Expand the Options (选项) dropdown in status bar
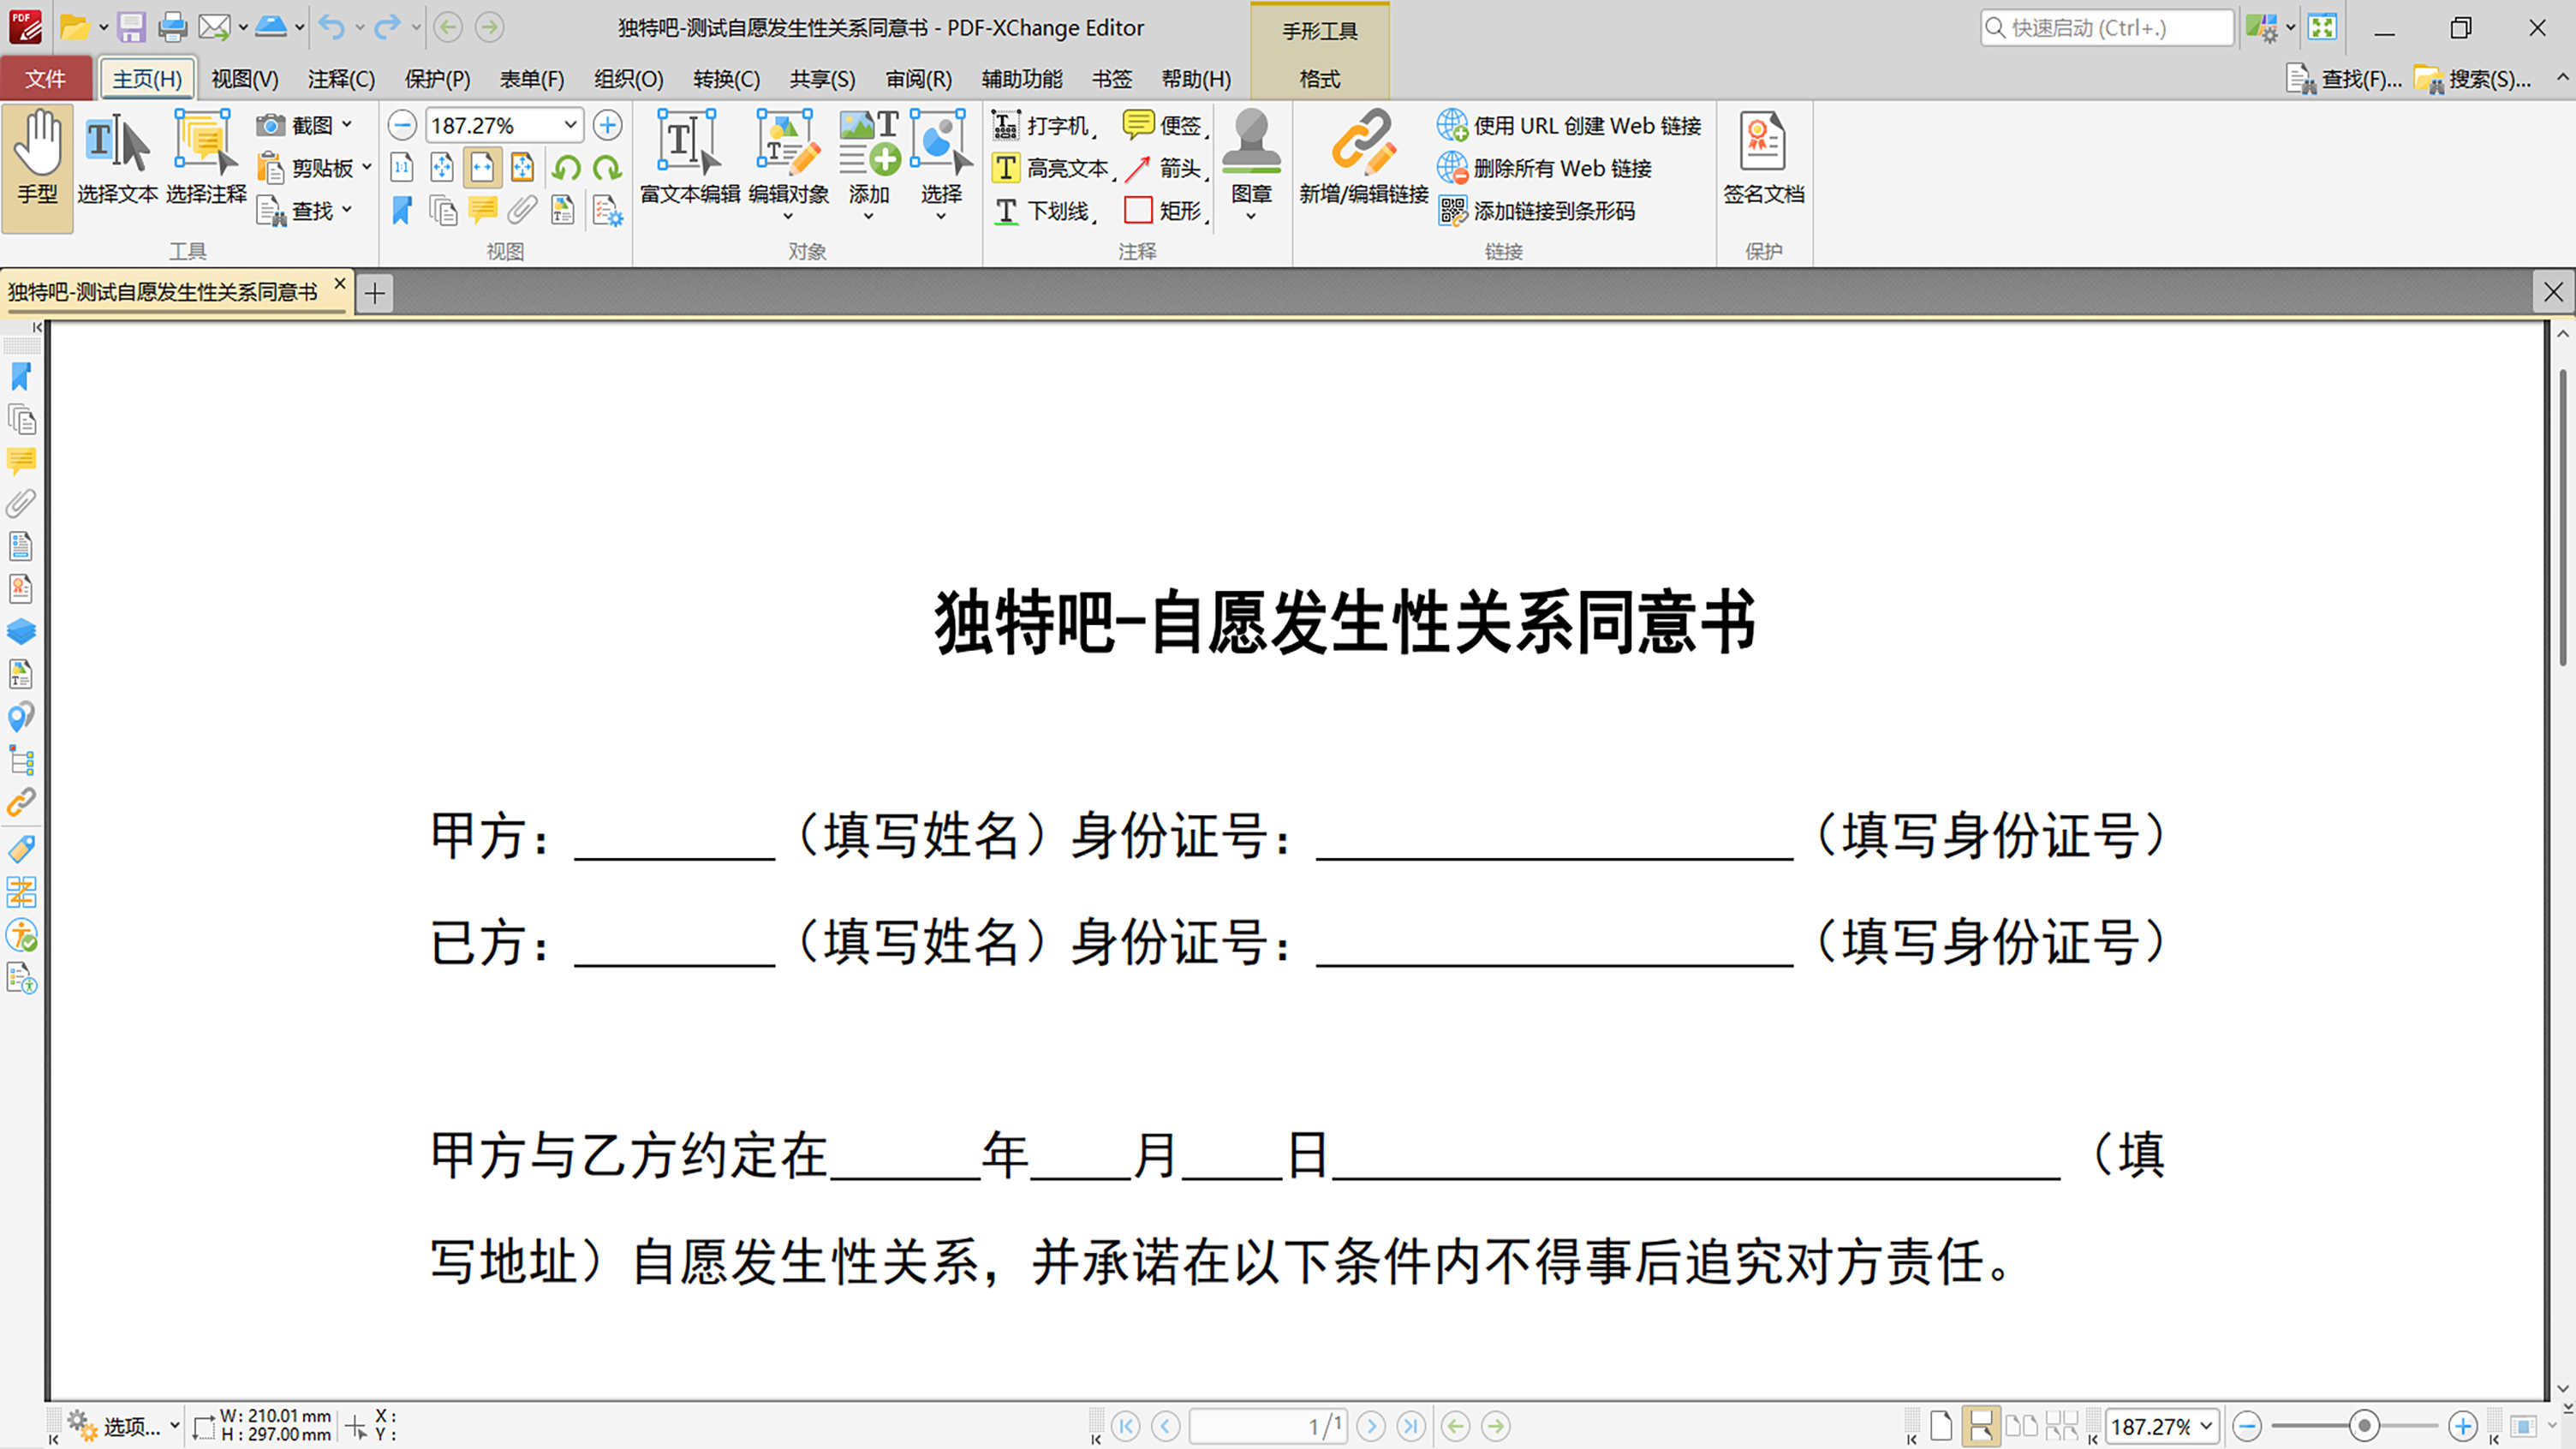 click(x=175, y=1426)
